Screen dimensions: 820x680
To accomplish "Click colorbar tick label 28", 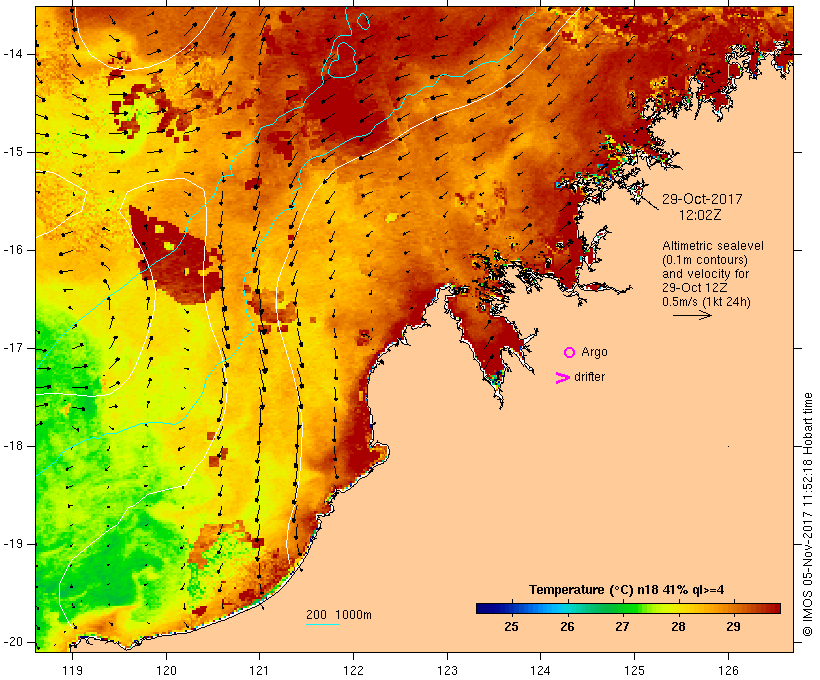I will (x=678, y=627).
